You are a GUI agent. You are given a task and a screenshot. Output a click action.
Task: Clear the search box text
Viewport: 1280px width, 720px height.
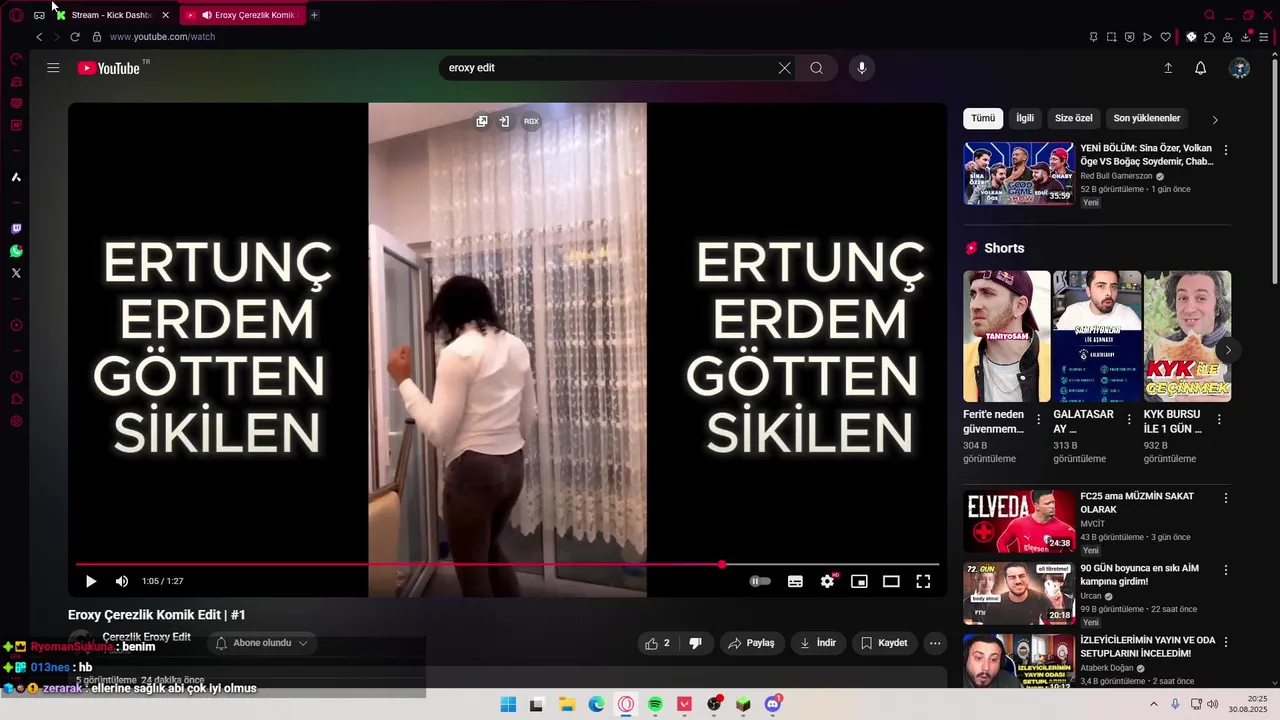coord(784,68)
